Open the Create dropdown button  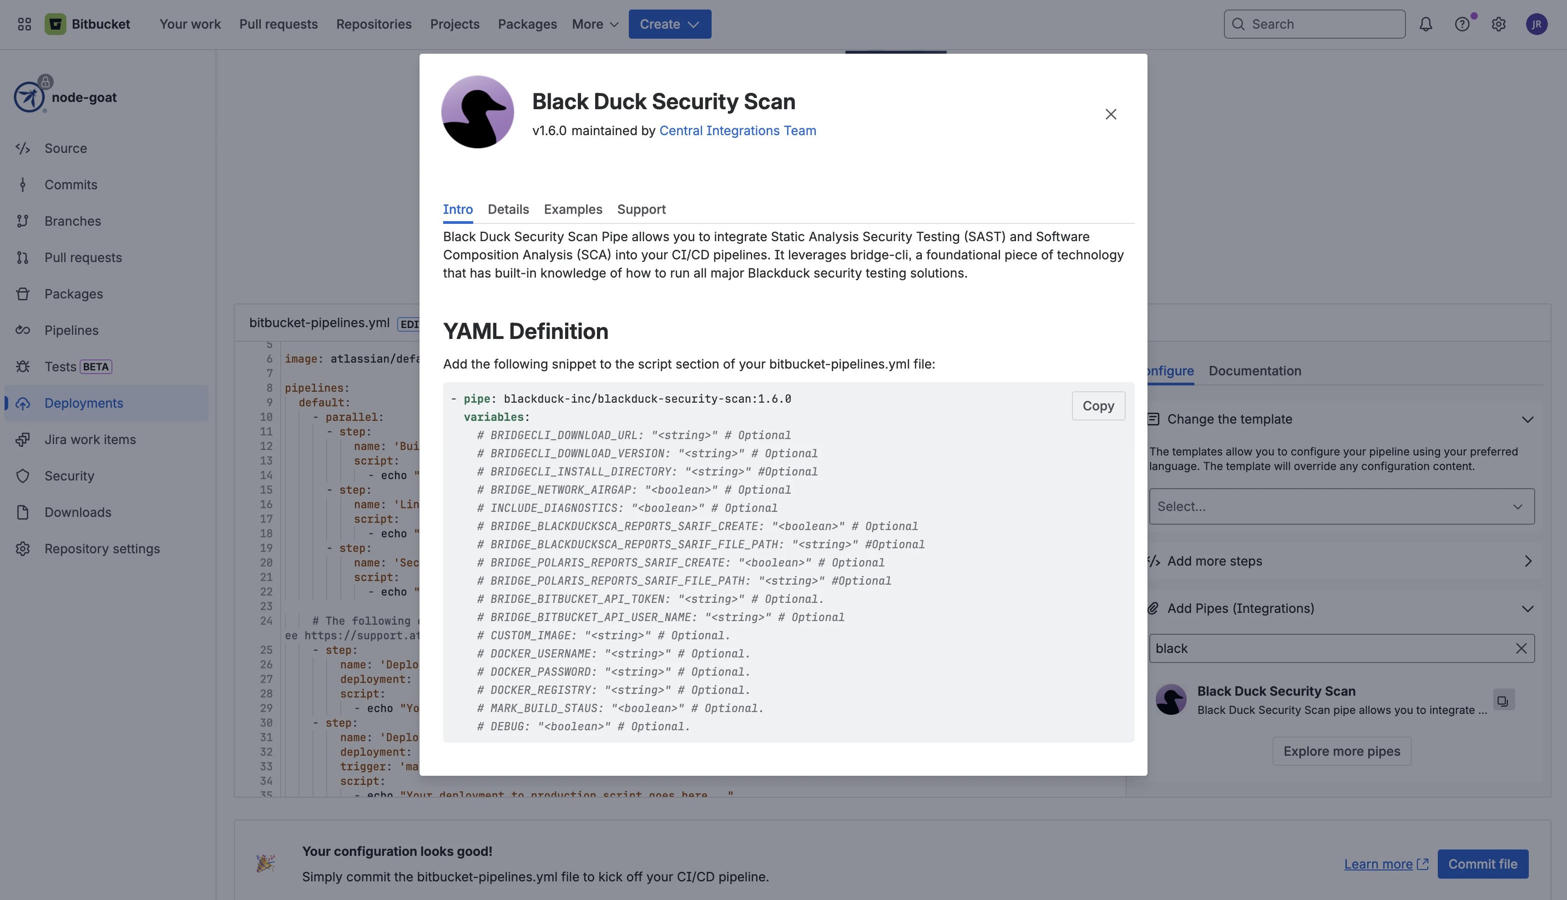click(x=669, y=24)
